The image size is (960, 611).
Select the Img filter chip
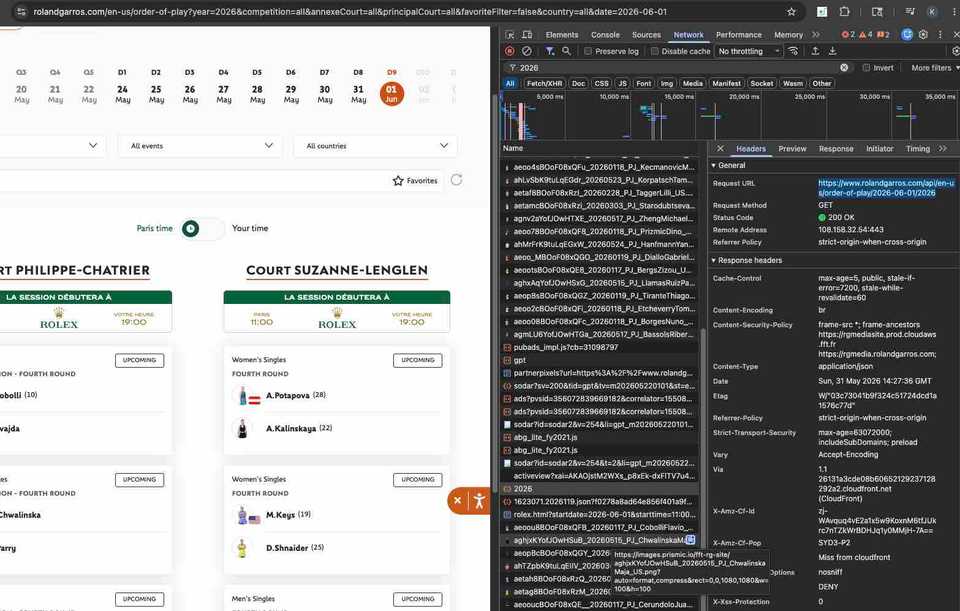click(666, 83)
